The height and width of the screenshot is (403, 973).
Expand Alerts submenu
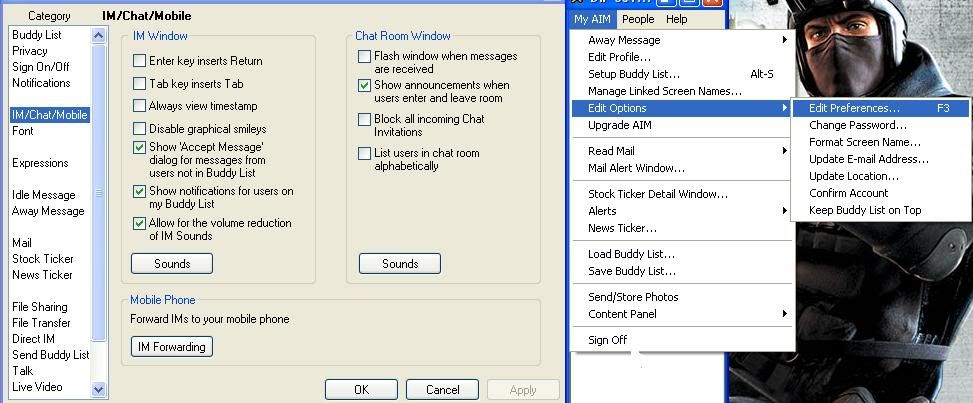(x=683, y=211)
